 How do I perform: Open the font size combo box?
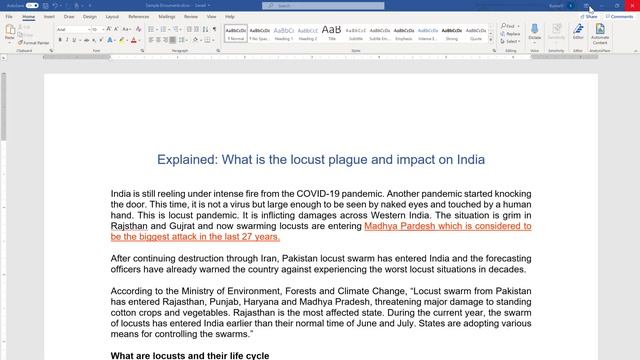click(x=98, y=29)
